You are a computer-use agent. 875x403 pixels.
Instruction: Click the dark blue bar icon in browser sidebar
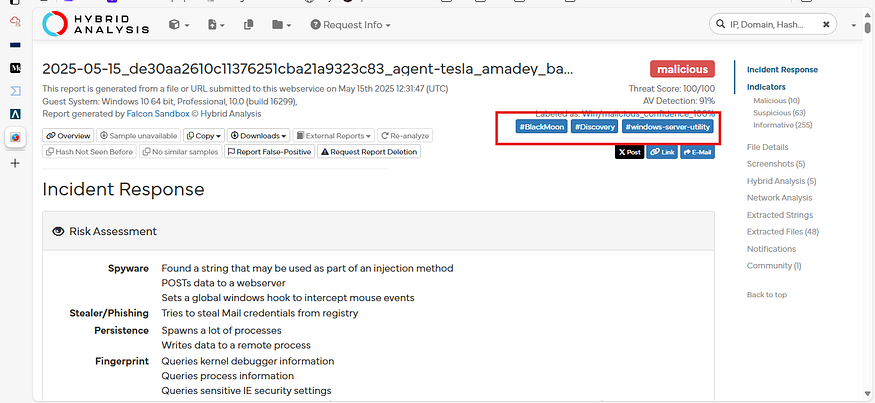tap(16, 45)
